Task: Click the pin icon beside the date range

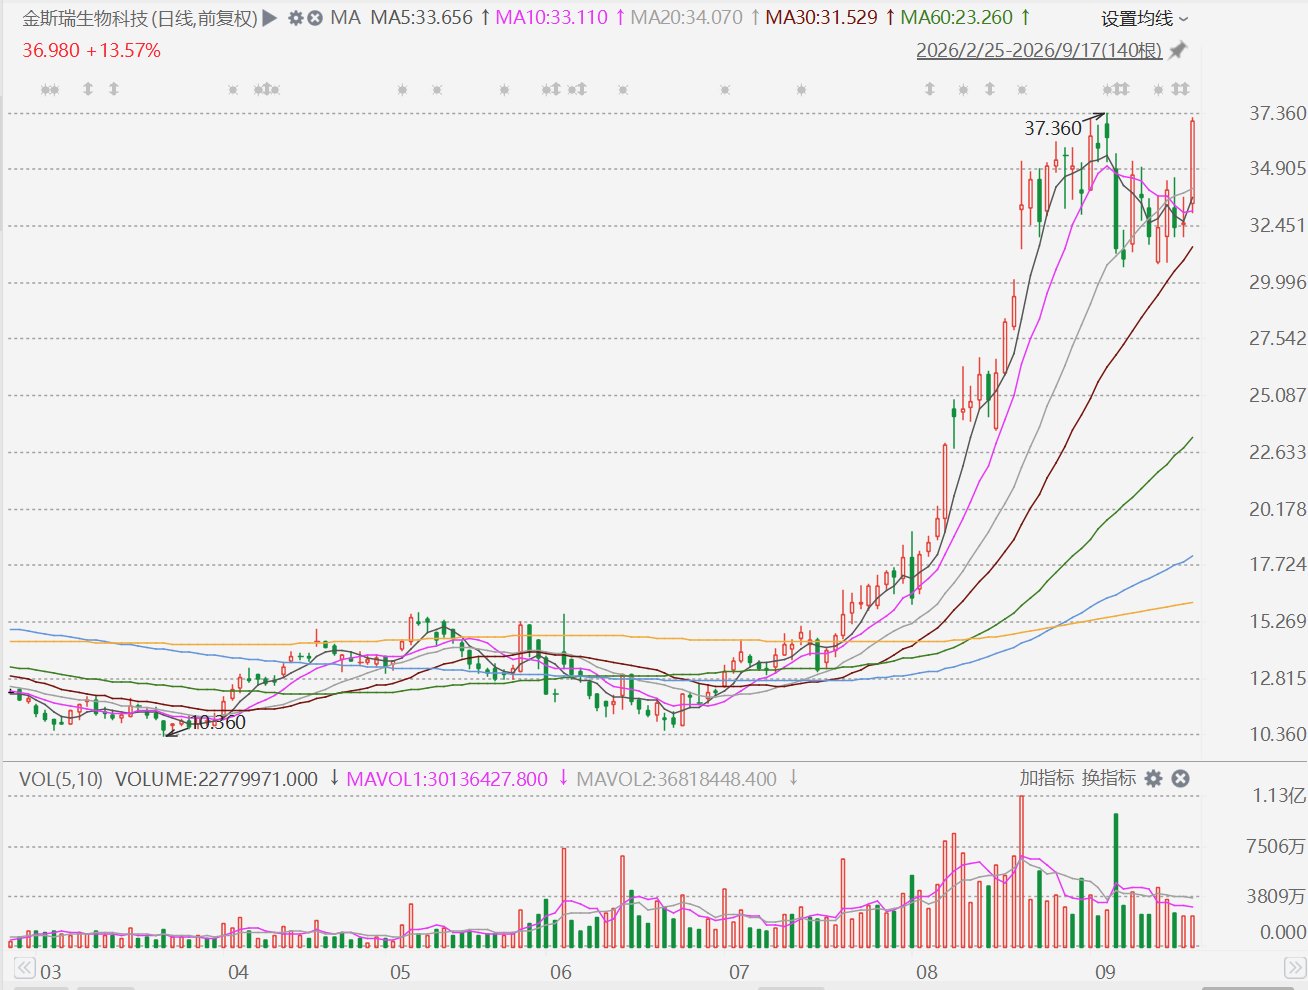Action: point(1178,50)
